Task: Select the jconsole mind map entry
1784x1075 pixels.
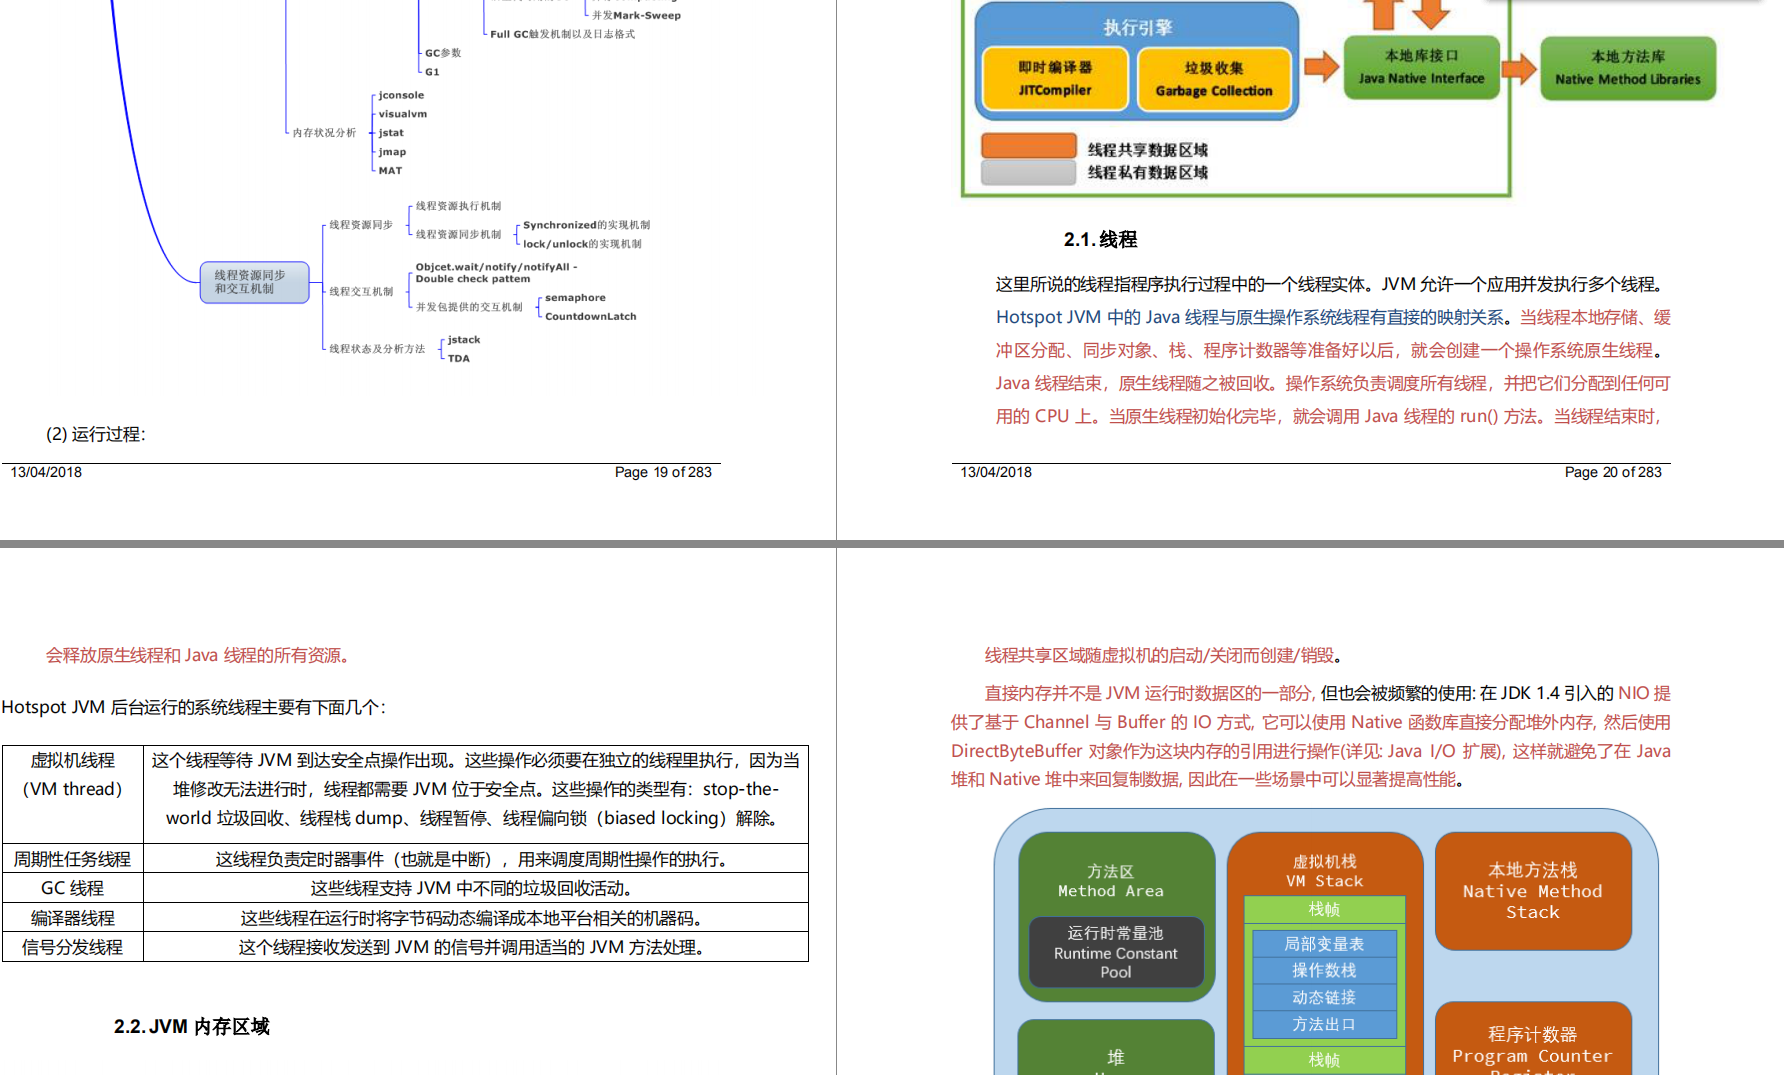Action: pyautogui.click(x=401, y=95)
